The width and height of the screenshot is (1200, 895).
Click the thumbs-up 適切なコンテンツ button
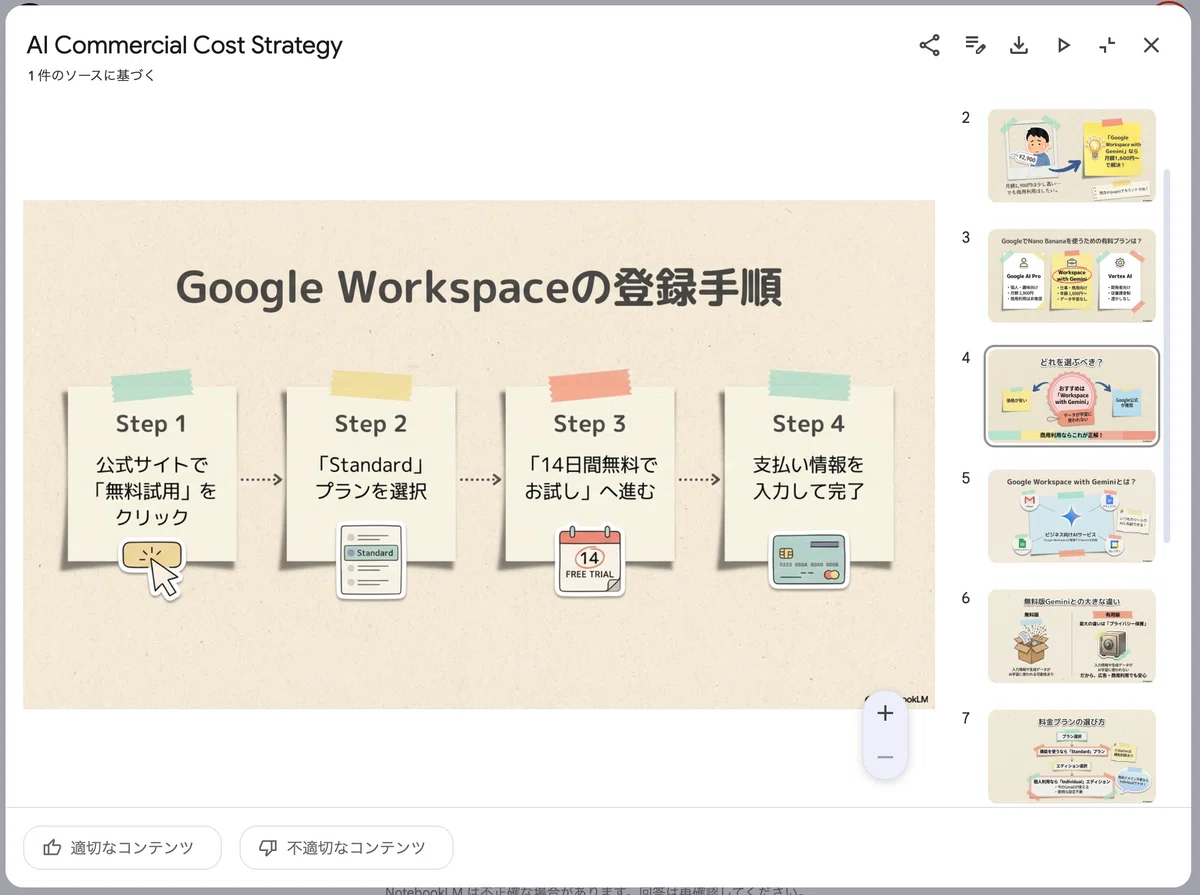point(122,848)
